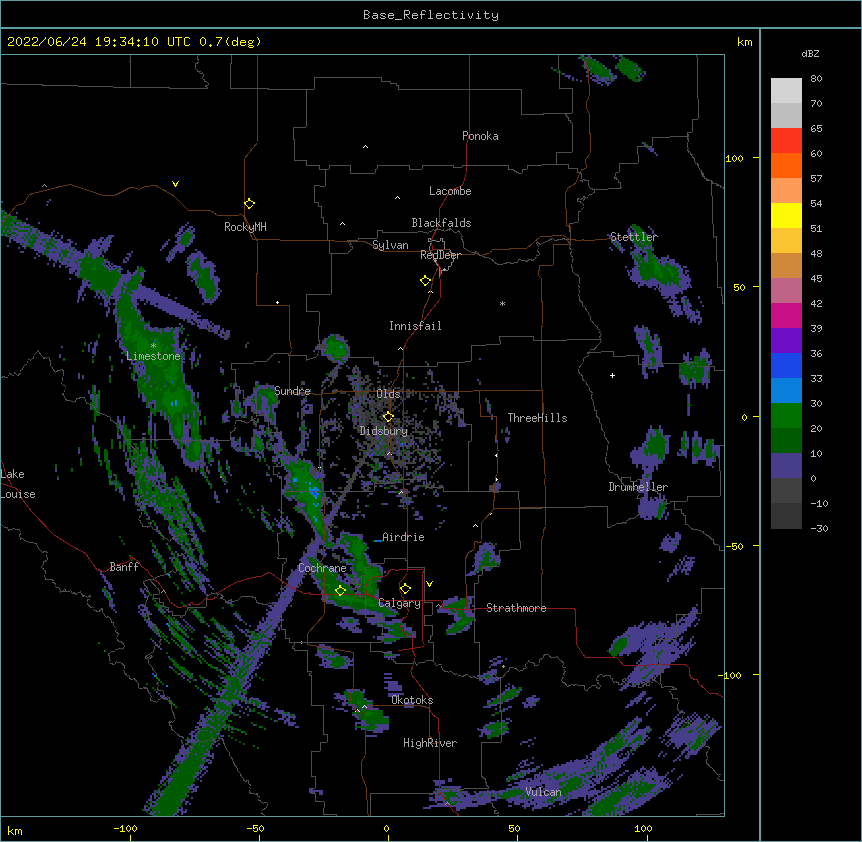The height and width of the screenshot is (842, 862).
Task: Click the Calgary city label
Action: [x=399, y=603]
